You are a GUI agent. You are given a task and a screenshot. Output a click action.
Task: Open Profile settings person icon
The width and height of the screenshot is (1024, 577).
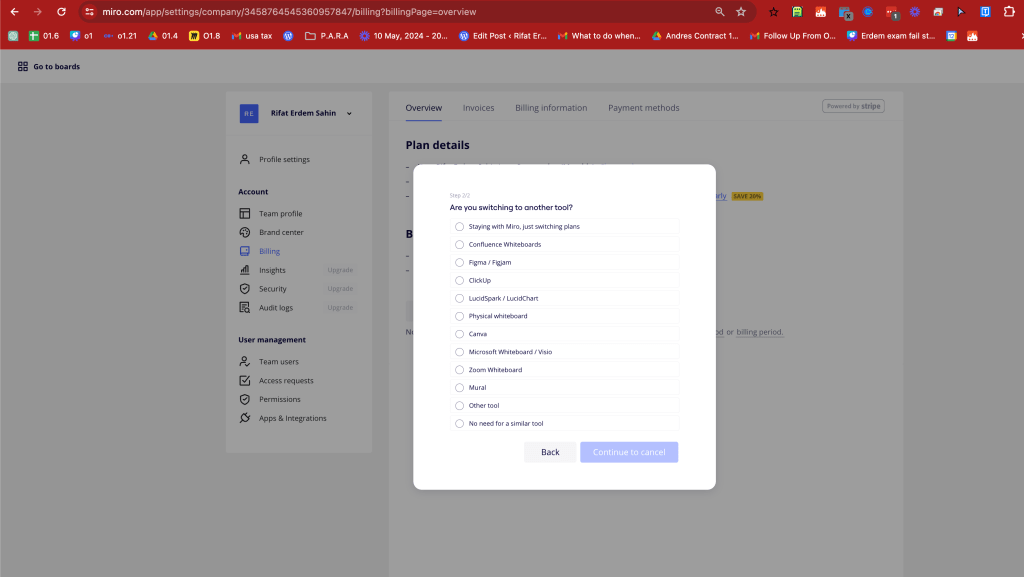tap(245, 159)
